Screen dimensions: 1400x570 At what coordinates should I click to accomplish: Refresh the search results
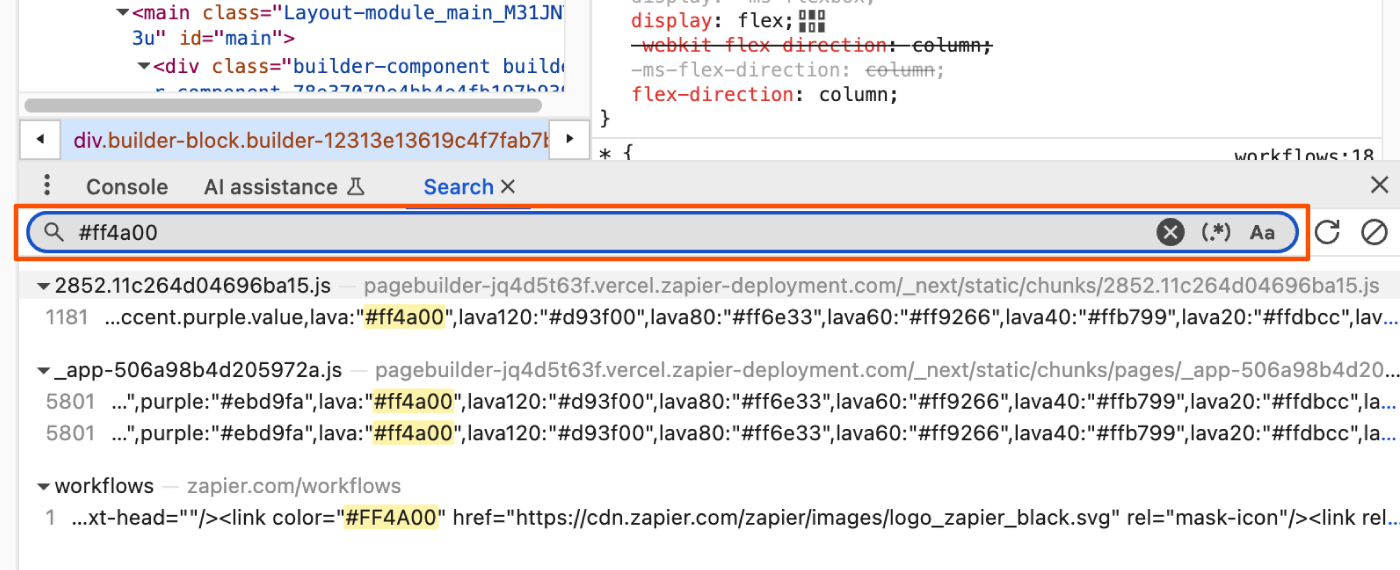(1327, 233)
